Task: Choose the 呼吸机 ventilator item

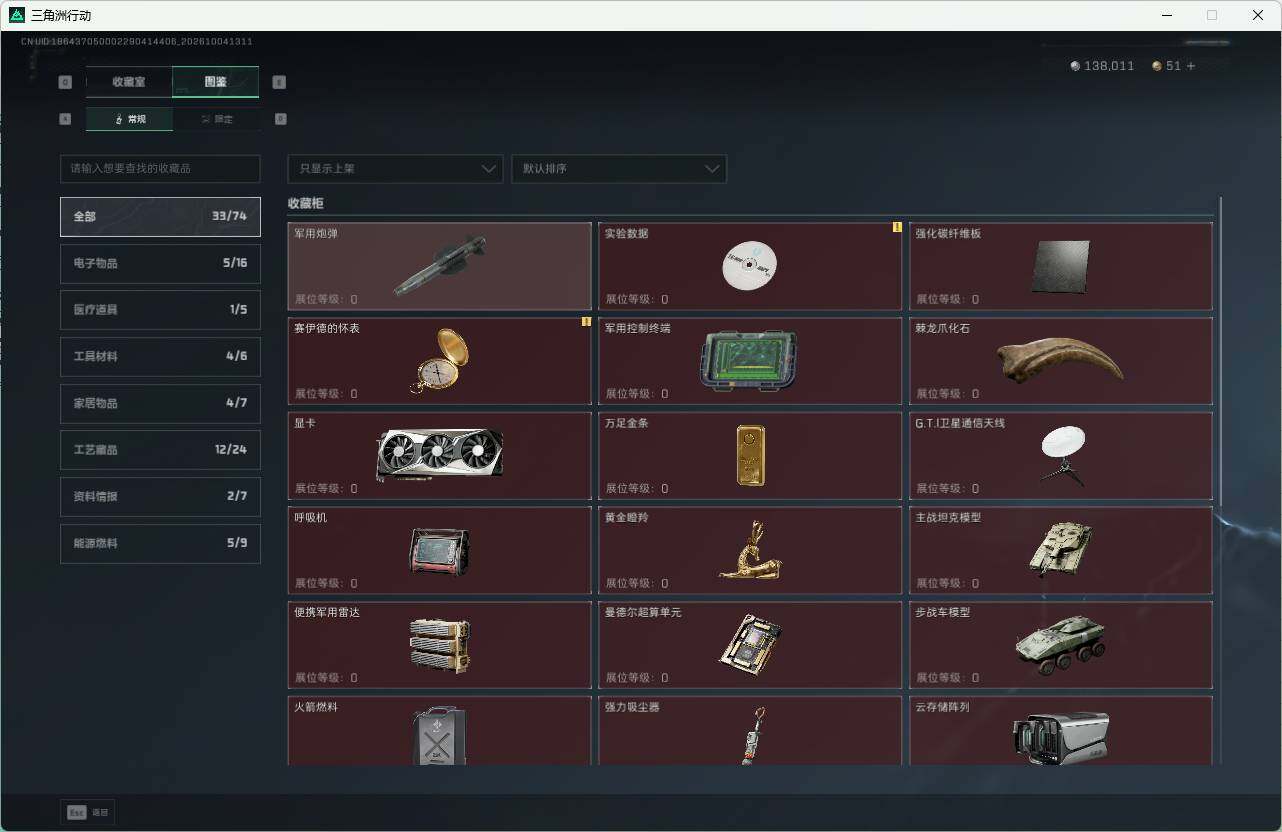Action: 440,550
